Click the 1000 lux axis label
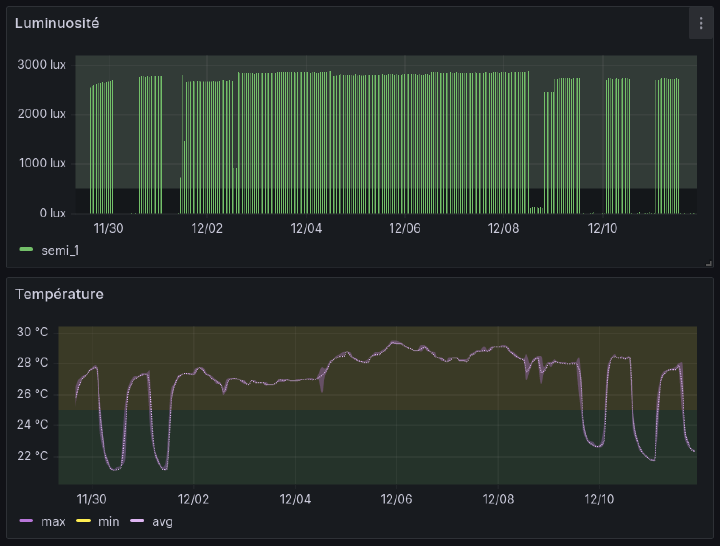Viewport: 720px width, 546px height. [42, 163]
